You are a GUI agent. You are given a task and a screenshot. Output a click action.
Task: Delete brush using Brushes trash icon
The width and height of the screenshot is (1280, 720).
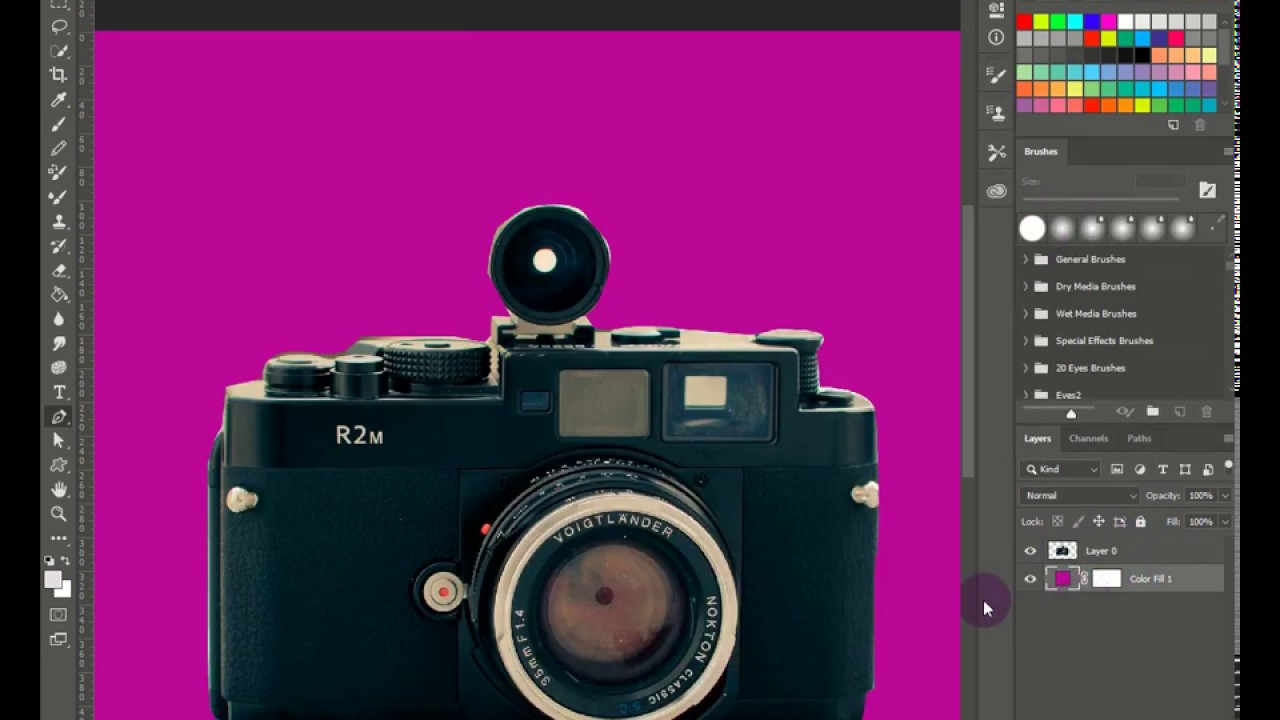[x=1206, y=412]
